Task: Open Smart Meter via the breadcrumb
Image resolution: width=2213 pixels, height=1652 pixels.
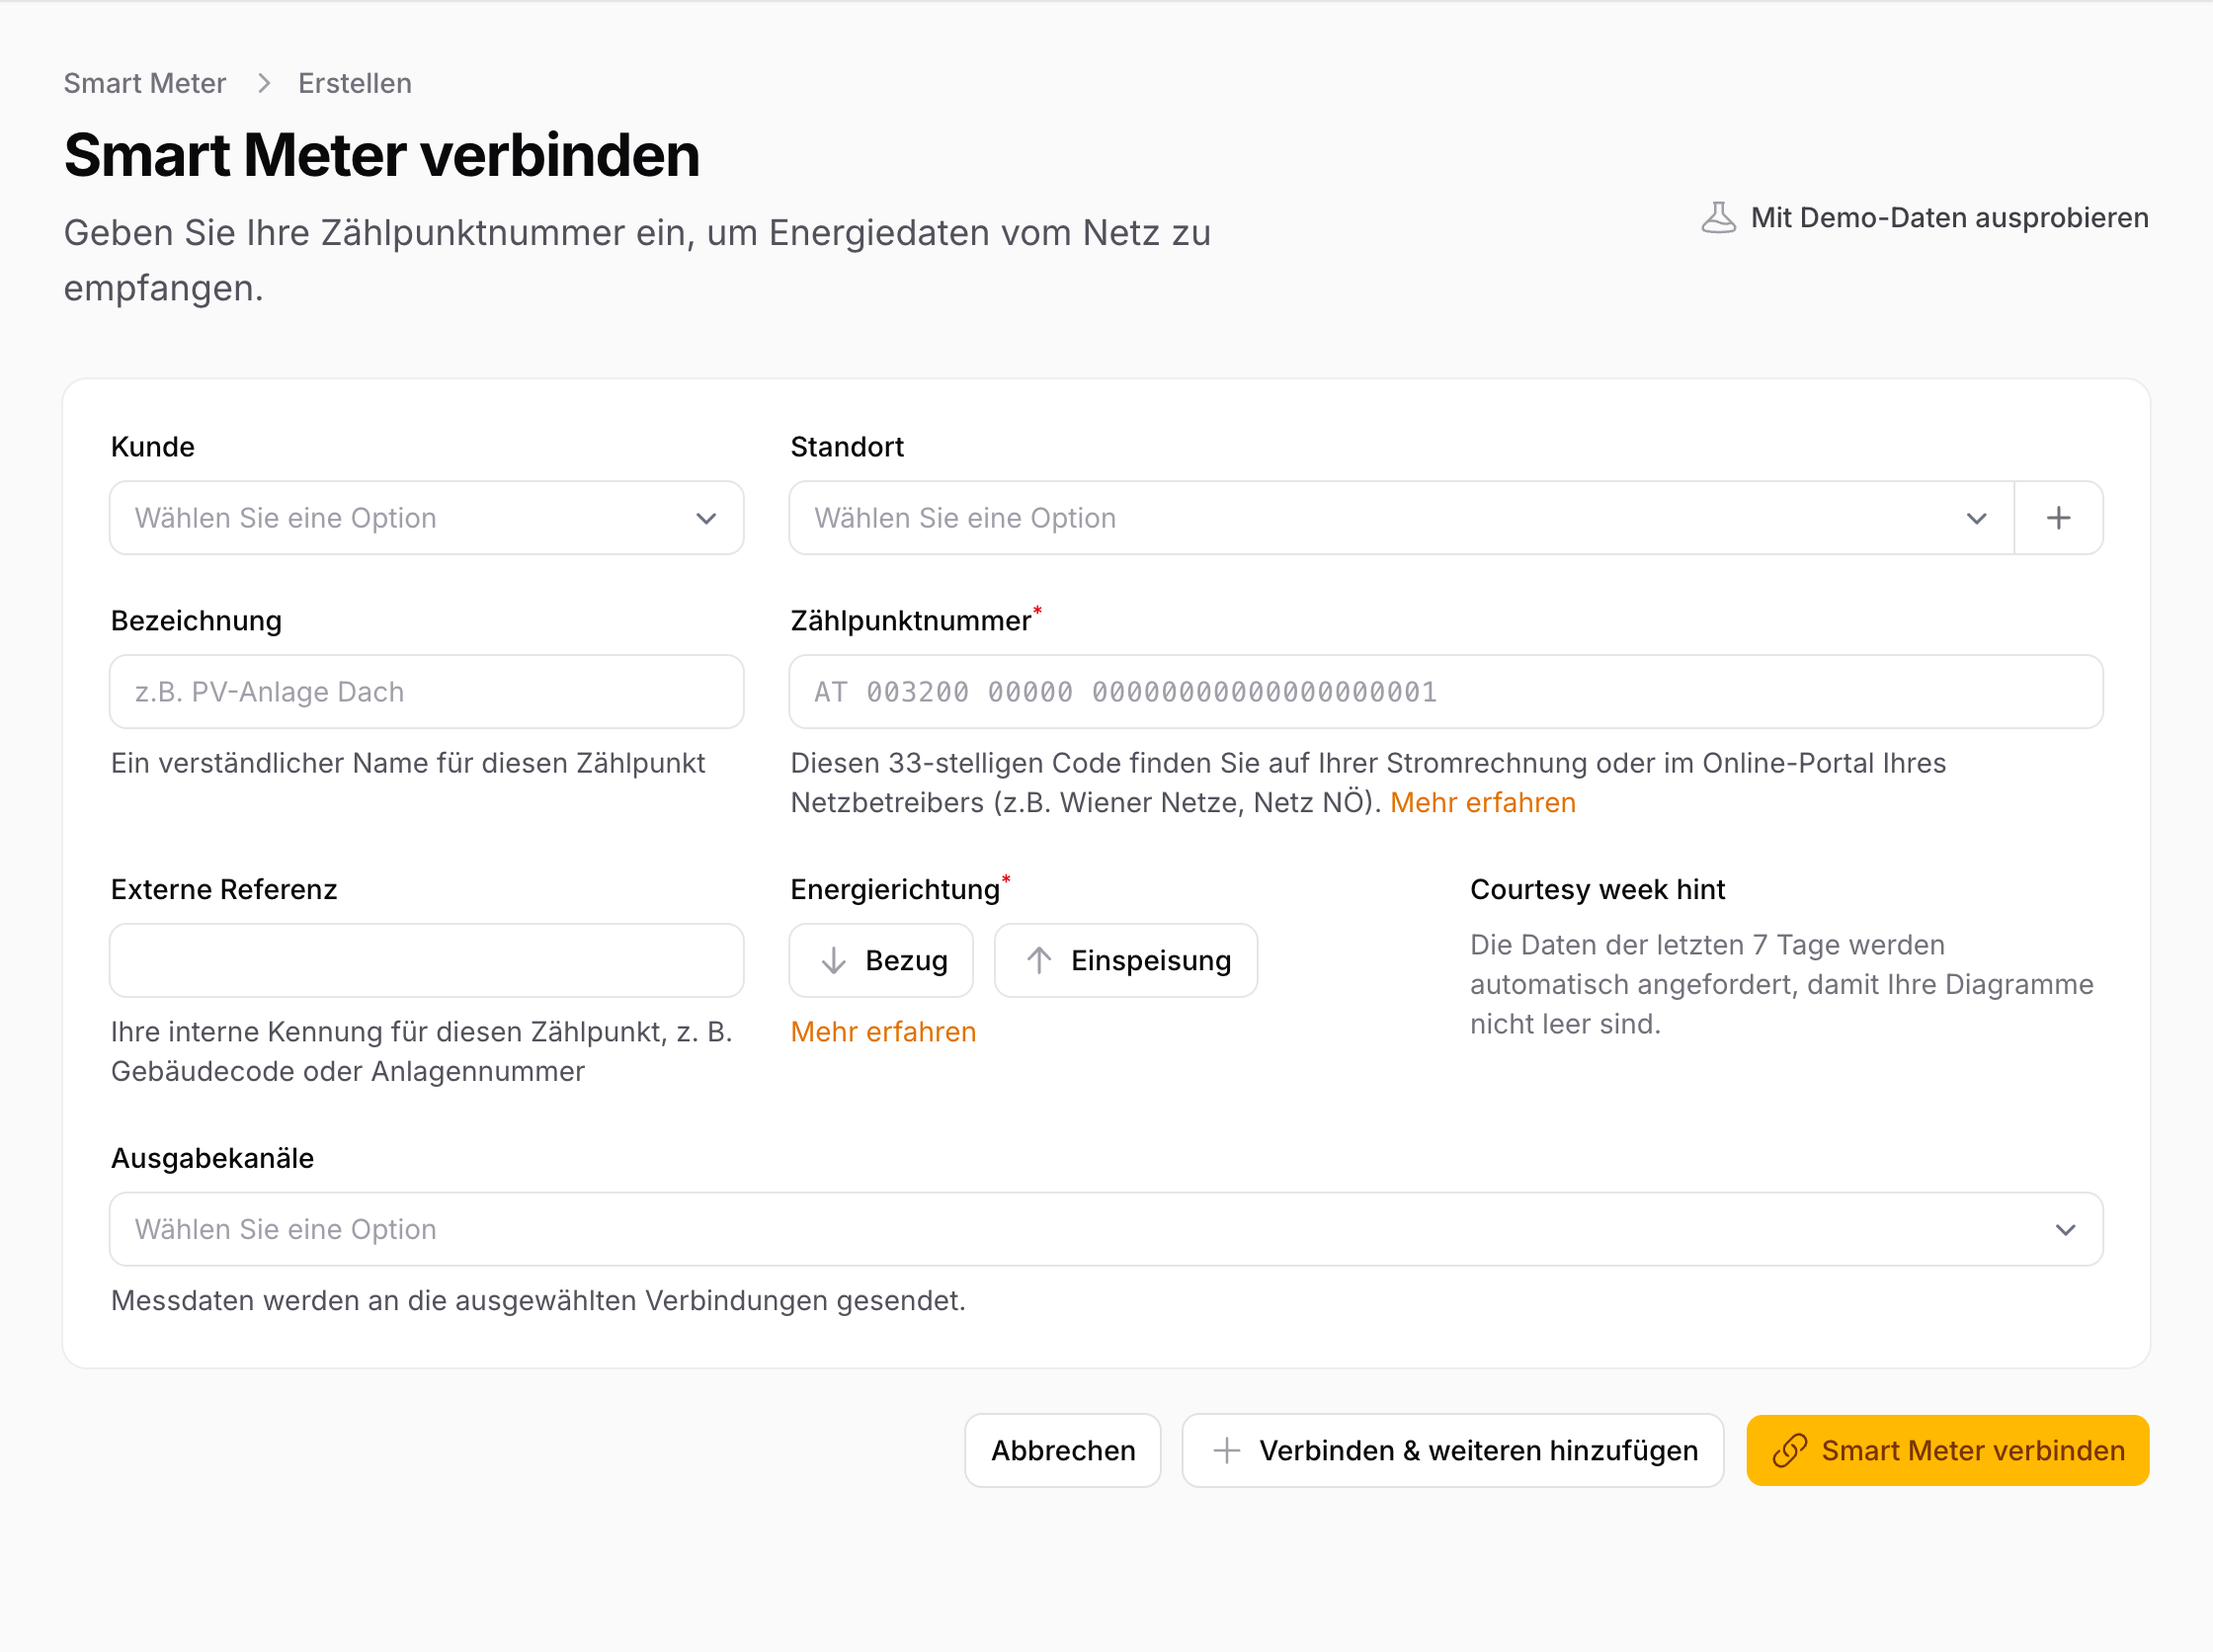Action: pyautogui.click(x=144, y=83)
